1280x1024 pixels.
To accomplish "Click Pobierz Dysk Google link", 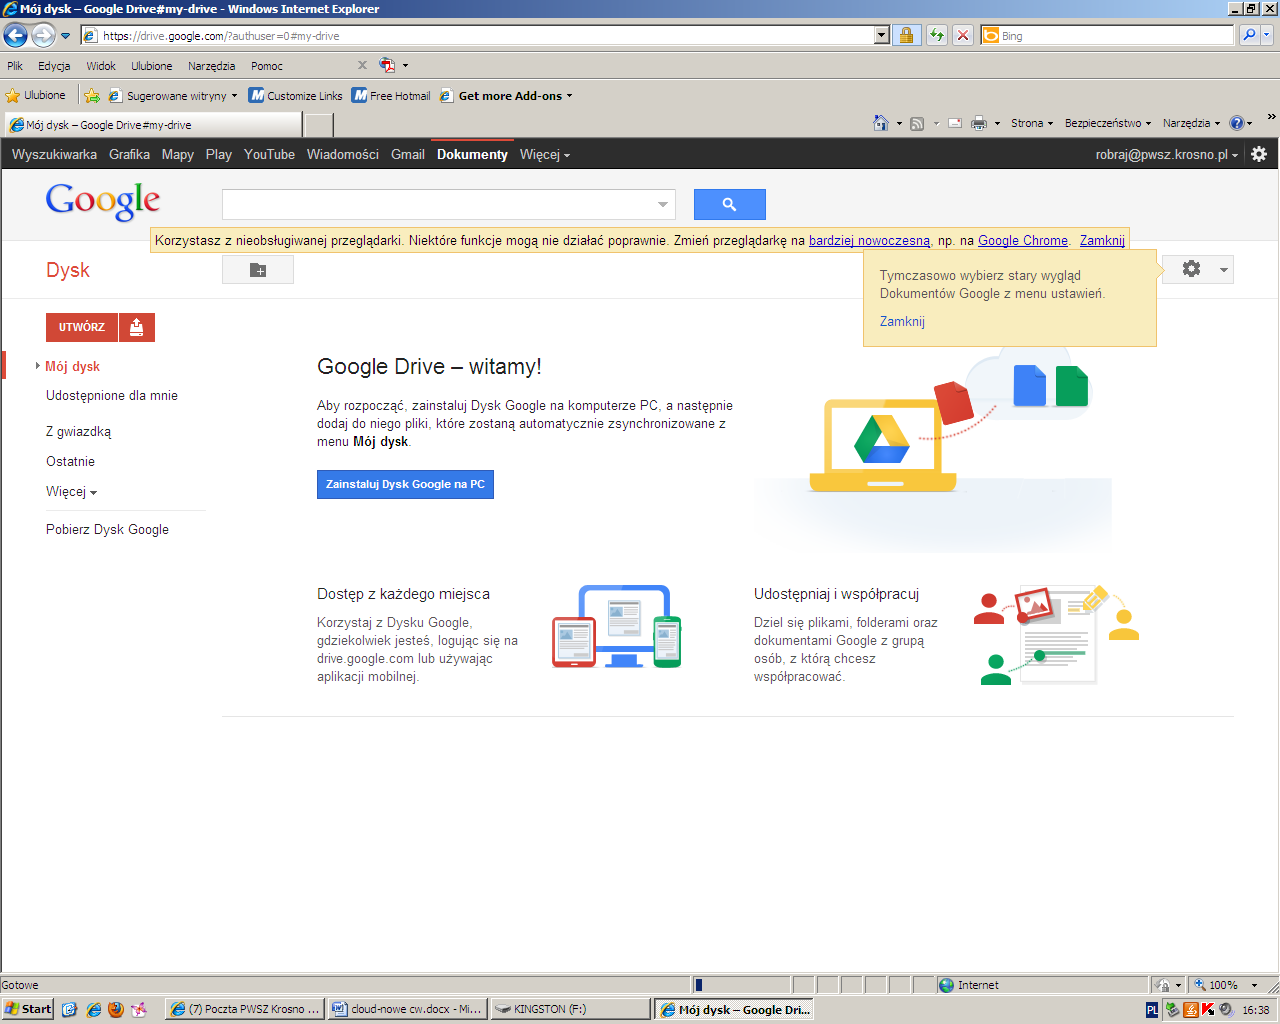I will point(107,529).
